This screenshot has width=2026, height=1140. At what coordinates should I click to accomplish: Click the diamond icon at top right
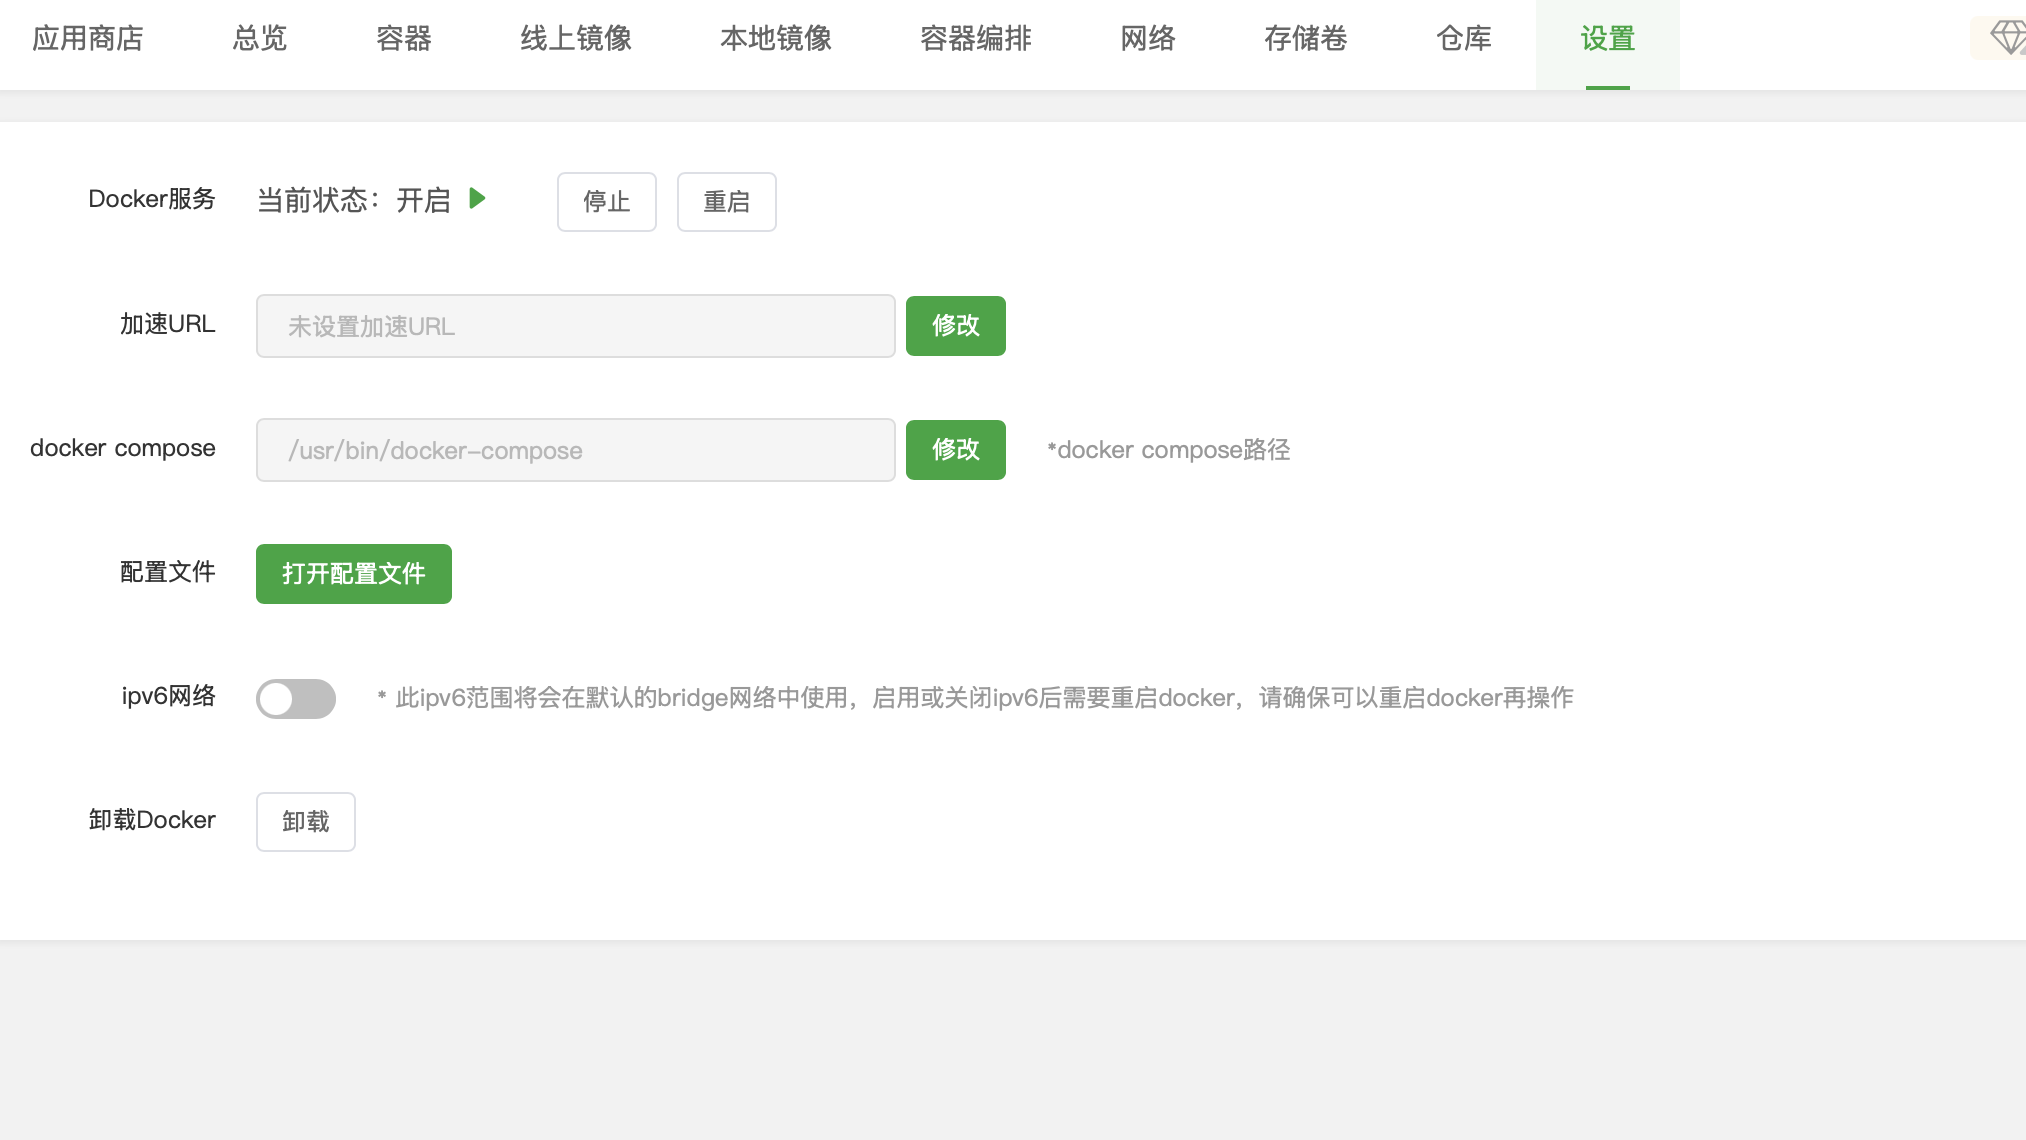click(2006, 38)
